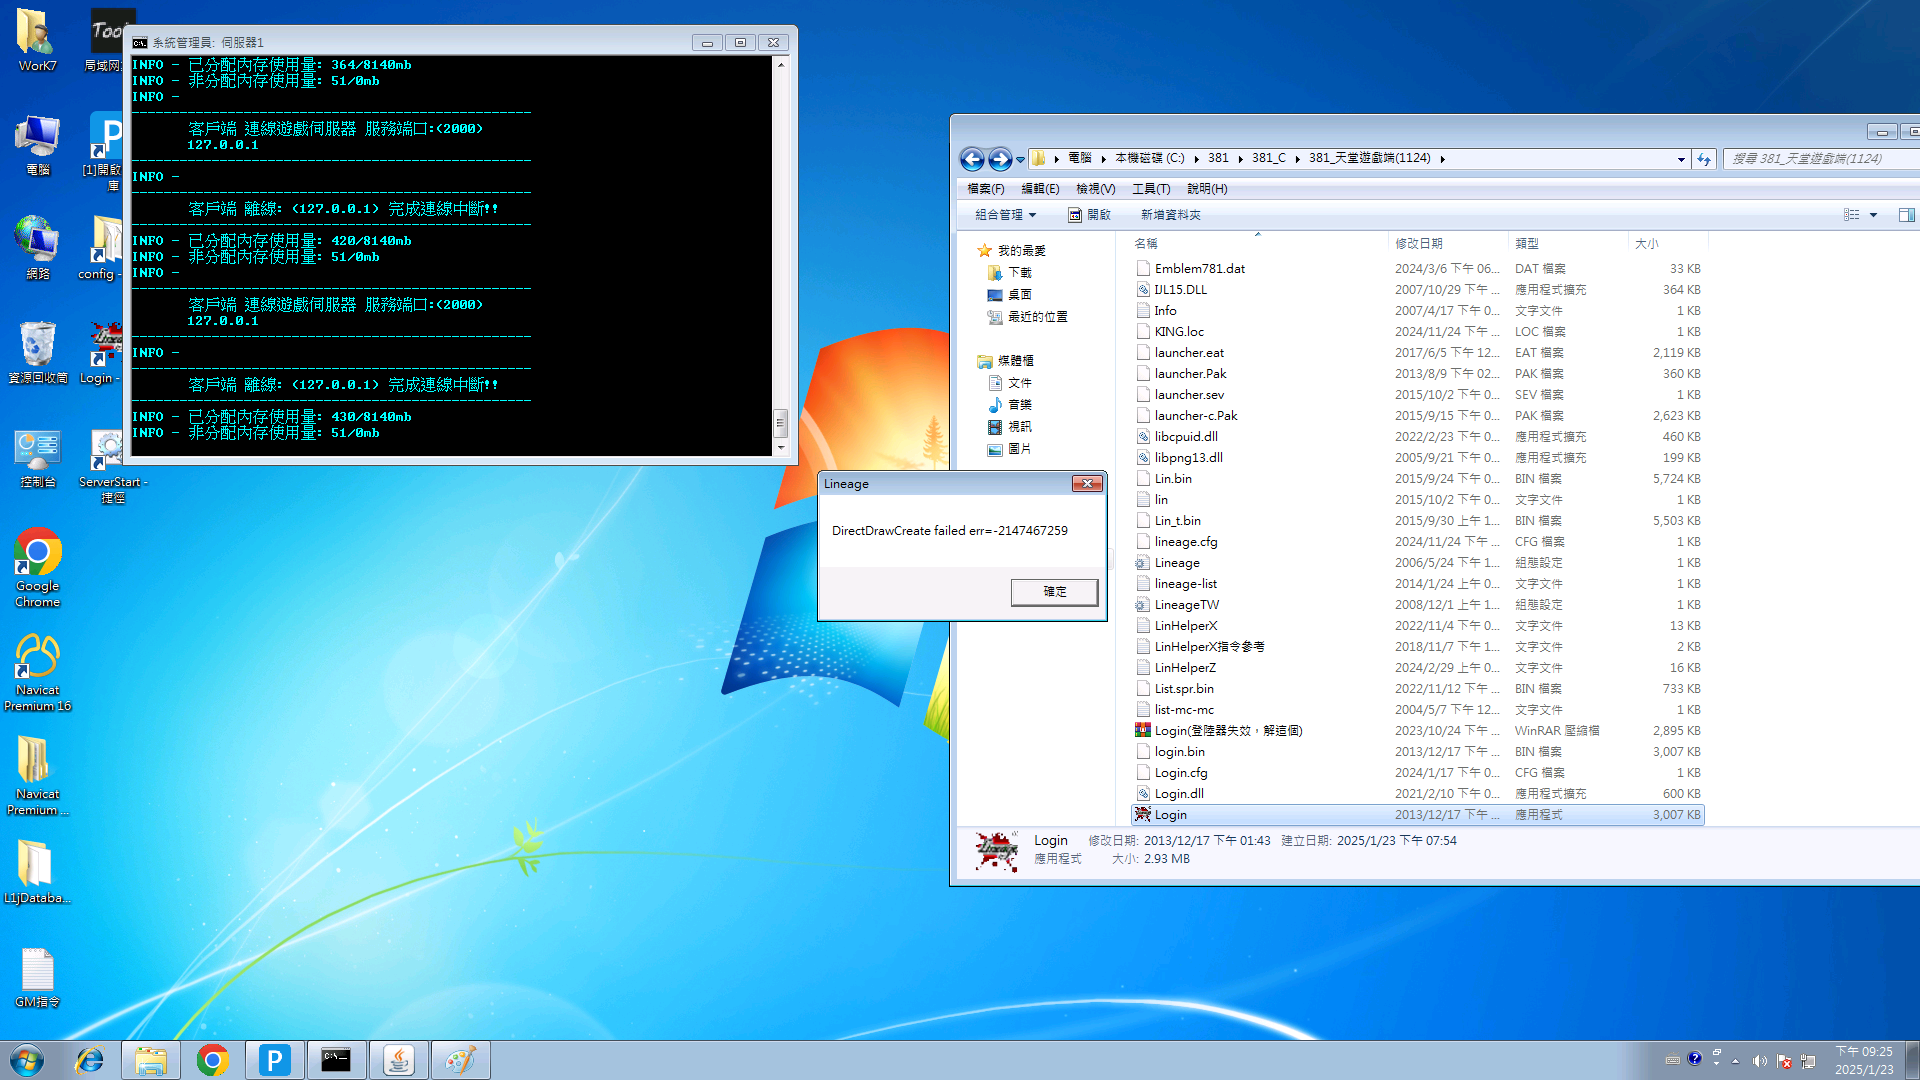
Task: Select 圖片 library in navigation pane
Action: coord(1019,449)
